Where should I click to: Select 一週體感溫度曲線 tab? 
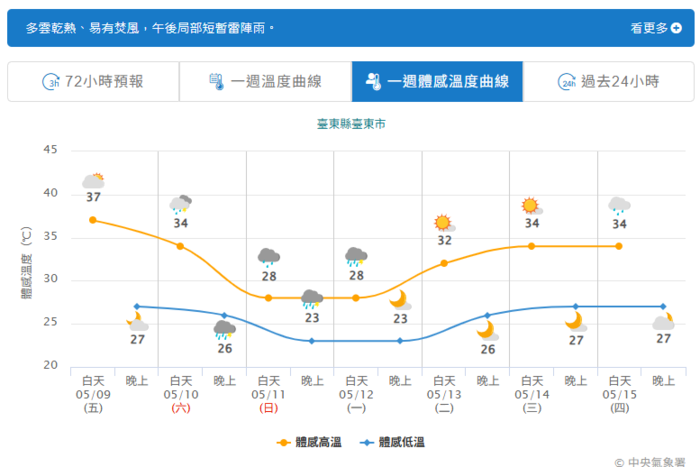(x=437, y=82)
